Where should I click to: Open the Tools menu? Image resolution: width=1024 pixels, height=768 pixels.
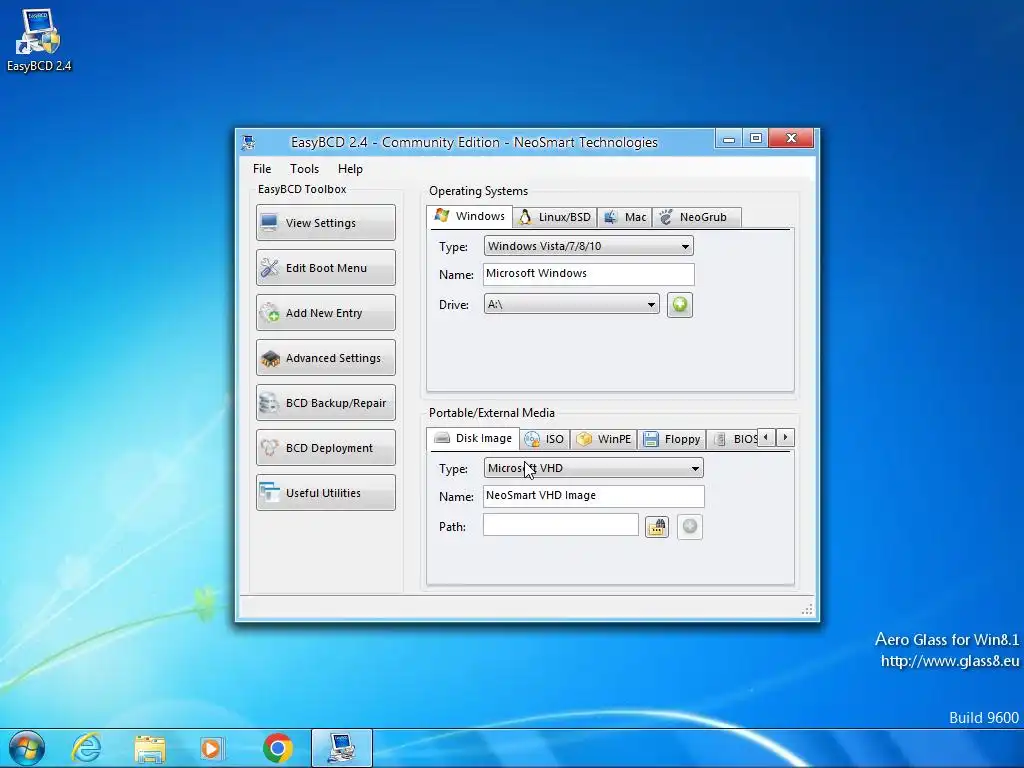coord(304,168)
